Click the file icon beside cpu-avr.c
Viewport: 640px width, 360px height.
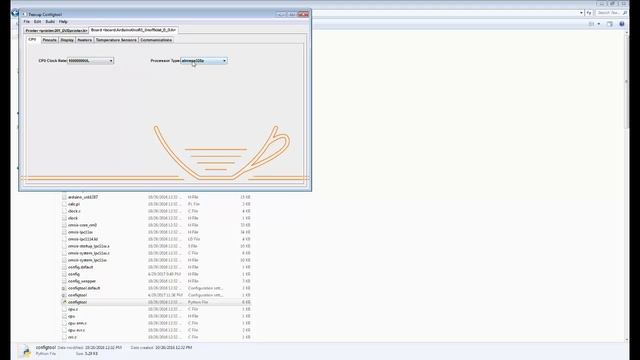click(x=64, y=330)
